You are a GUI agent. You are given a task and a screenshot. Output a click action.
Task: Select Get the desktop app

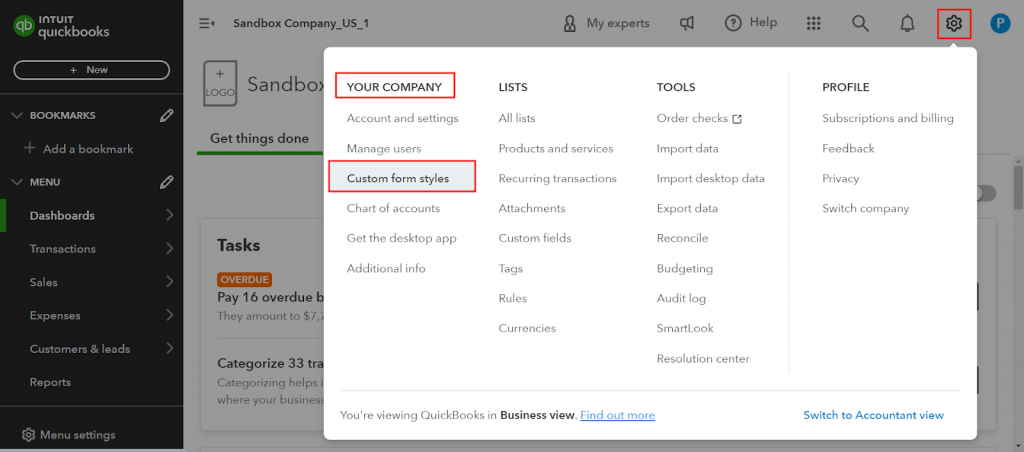click(x=402, y=238)
